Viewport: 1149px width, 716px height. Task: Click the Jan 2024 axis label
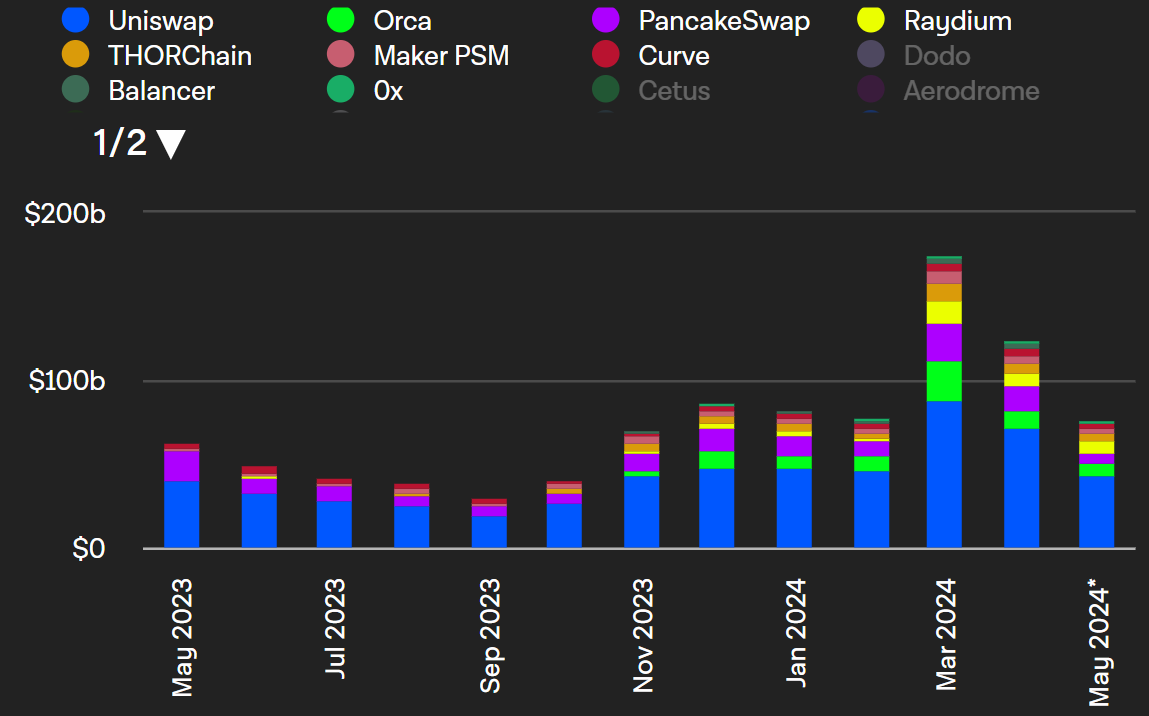click(x=796, y=632)
